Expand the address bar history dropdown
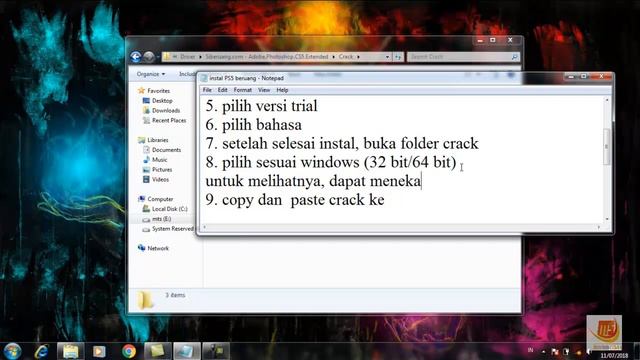This screenshot has width=640, height=360. (x=387, y=57)
